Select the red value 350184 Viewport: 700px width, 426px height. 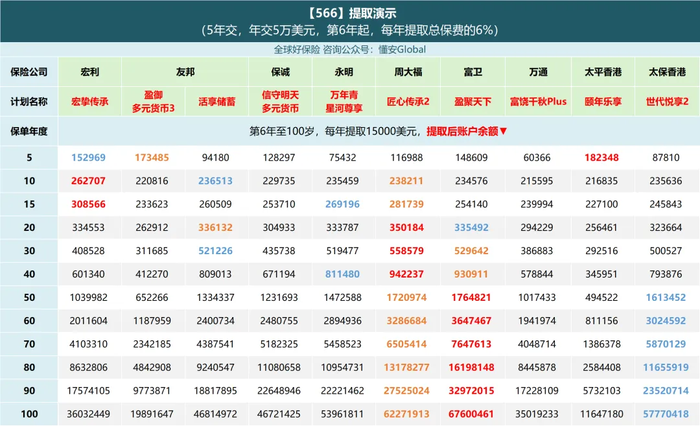[406, 227]
